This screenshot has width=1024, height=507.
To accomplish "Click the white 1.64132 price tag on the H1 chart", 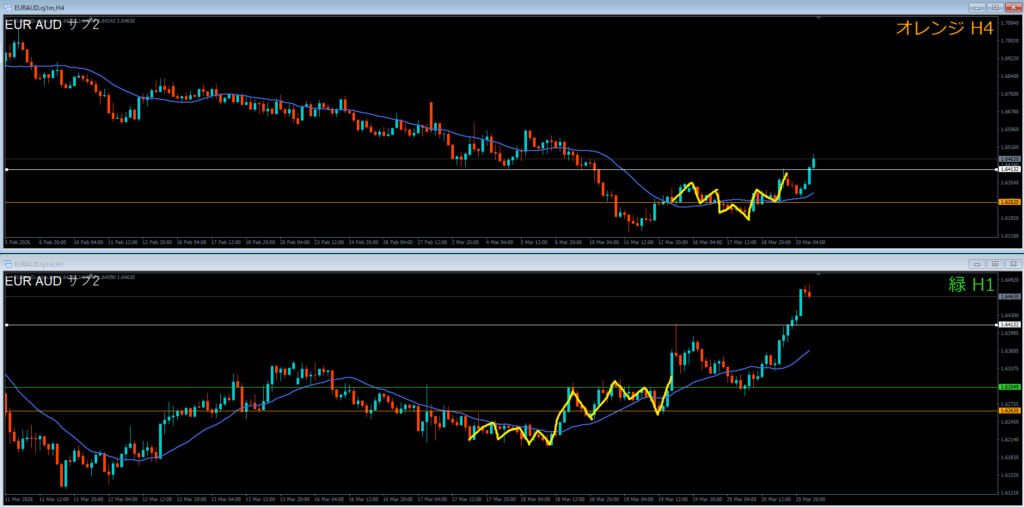I will coord(1008,325).
